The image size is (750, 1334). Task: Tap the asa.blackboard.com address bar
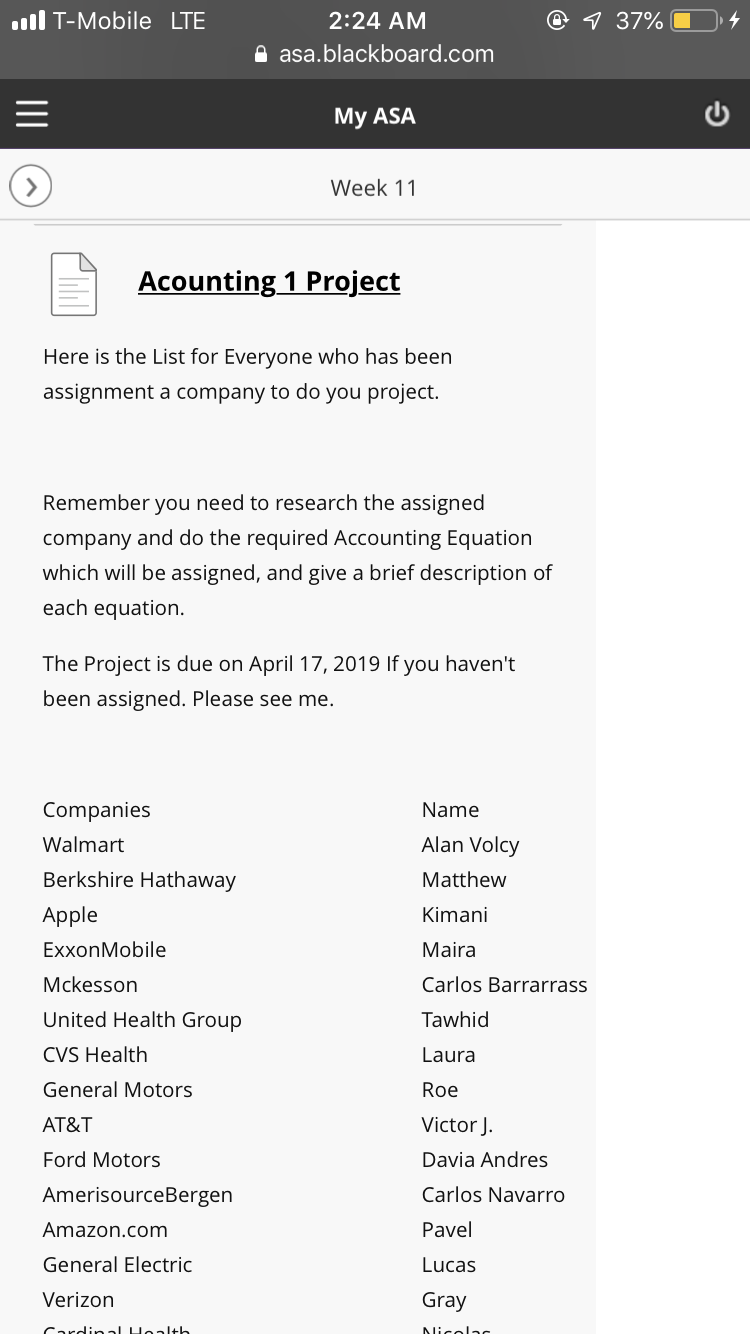tap(375, 54)
